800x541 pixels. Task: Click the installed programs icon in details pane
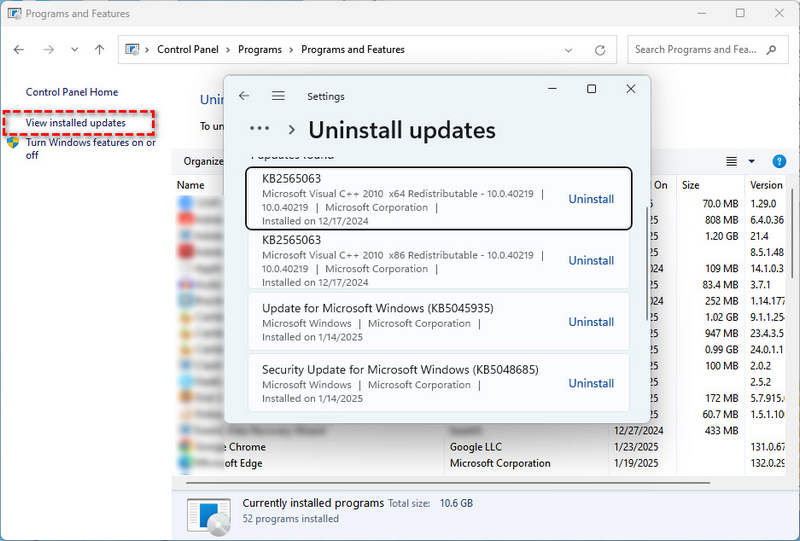pos(208,517)
